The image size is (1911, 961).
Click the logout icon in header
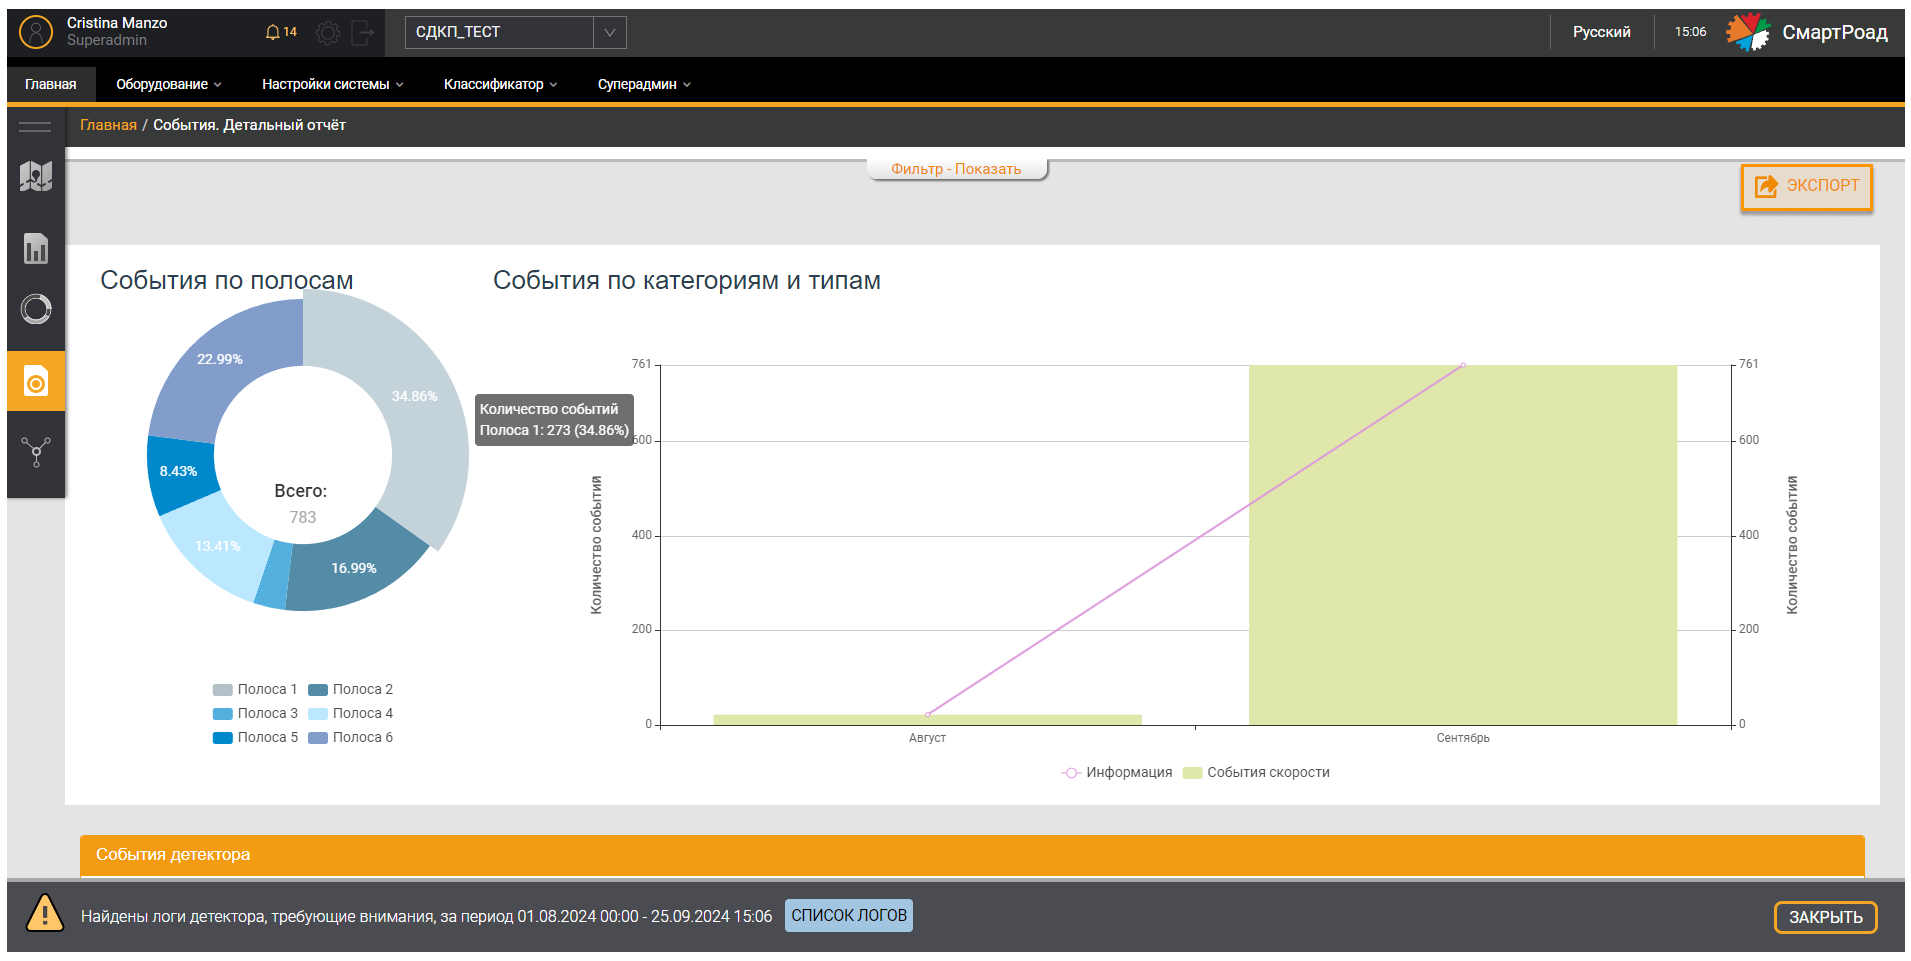(363, 33)
